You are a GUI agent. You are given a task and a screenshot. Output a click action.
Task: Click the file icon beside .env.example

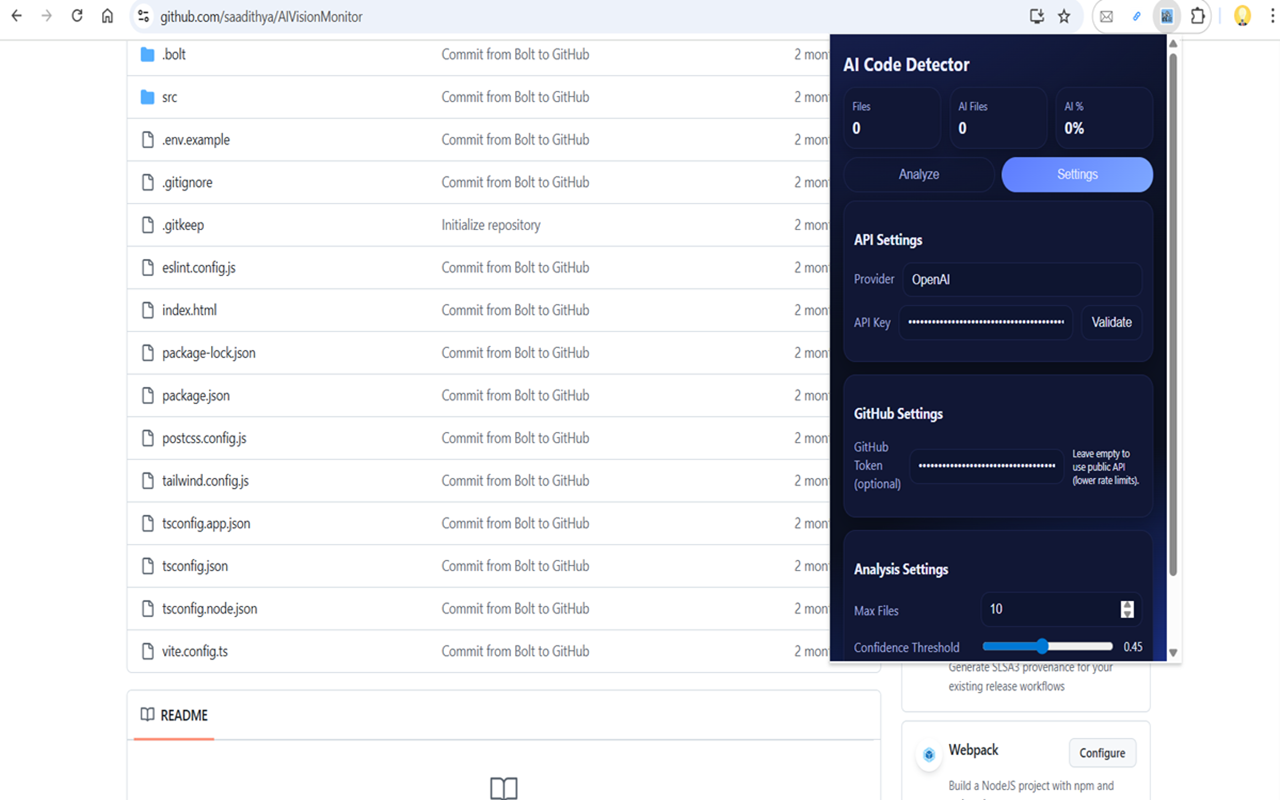pyautogui.click(x=148, y=140)
